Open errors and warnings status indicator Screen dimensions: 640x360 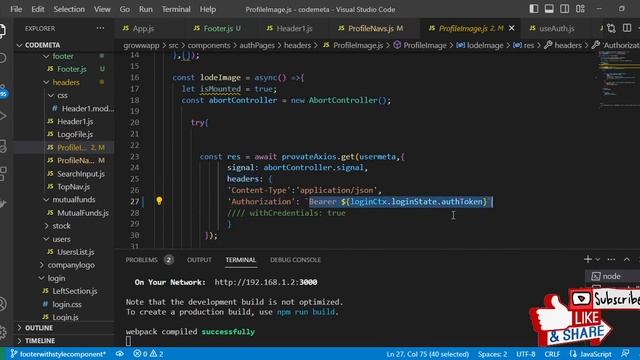[149, 354]
